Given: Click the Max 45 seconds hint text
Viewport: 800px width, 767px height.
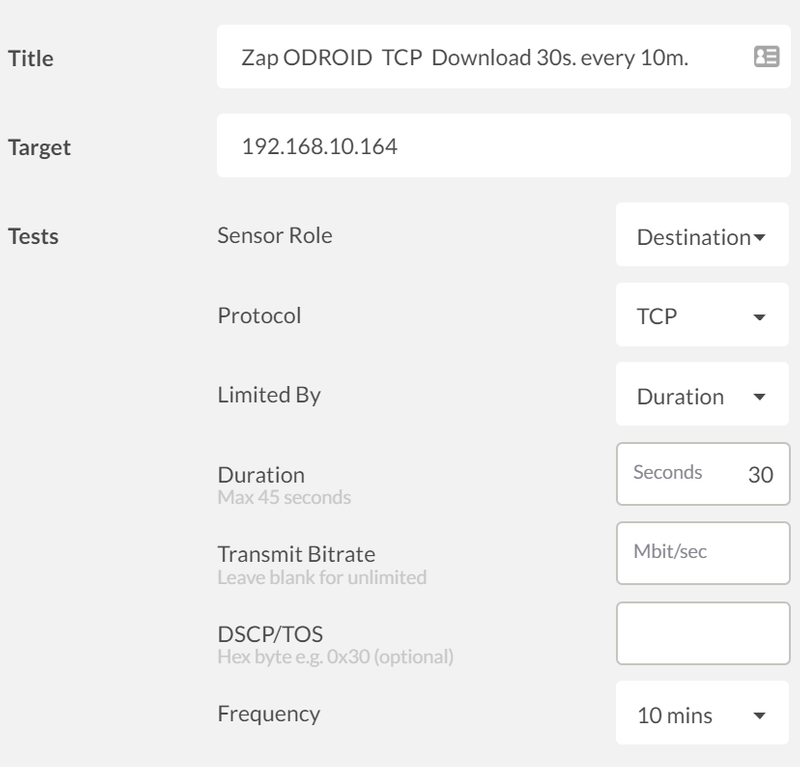Looking at the screenshot, I should [x=284, y=497].
